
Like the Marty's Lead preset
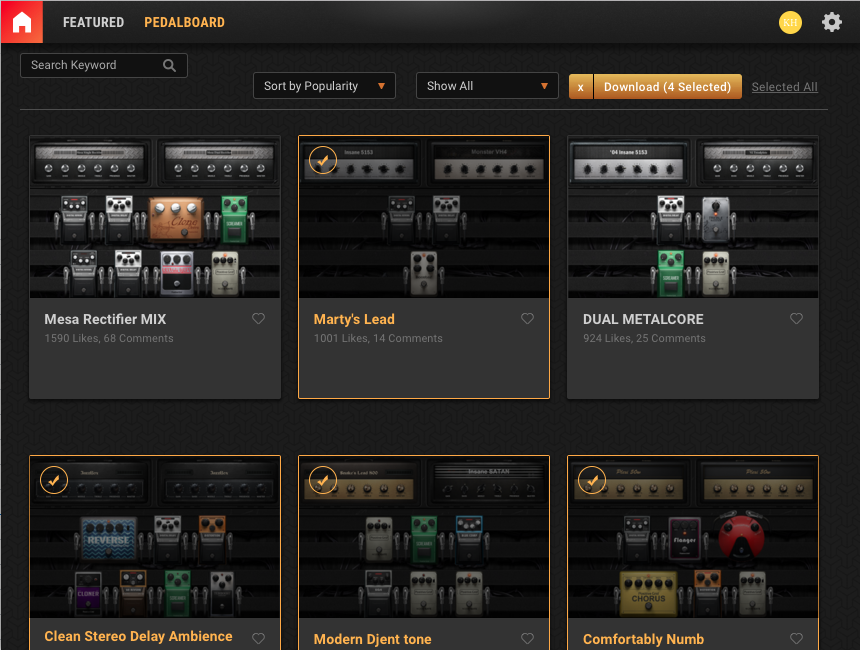point(527,319)
